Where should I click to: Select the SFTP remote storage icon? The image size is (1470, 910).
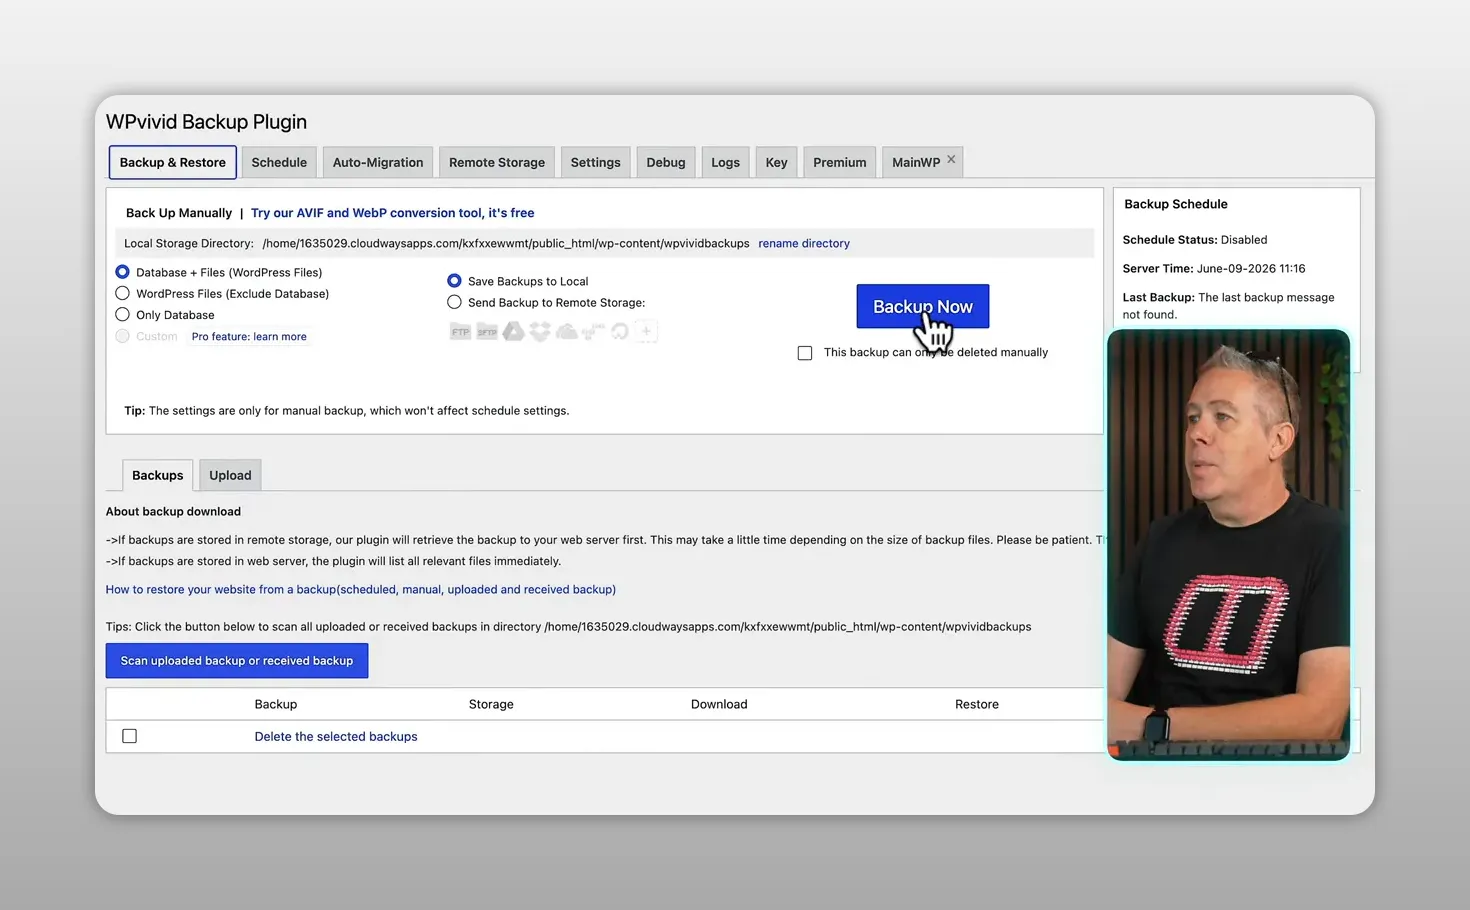click(x=487, y=331)
